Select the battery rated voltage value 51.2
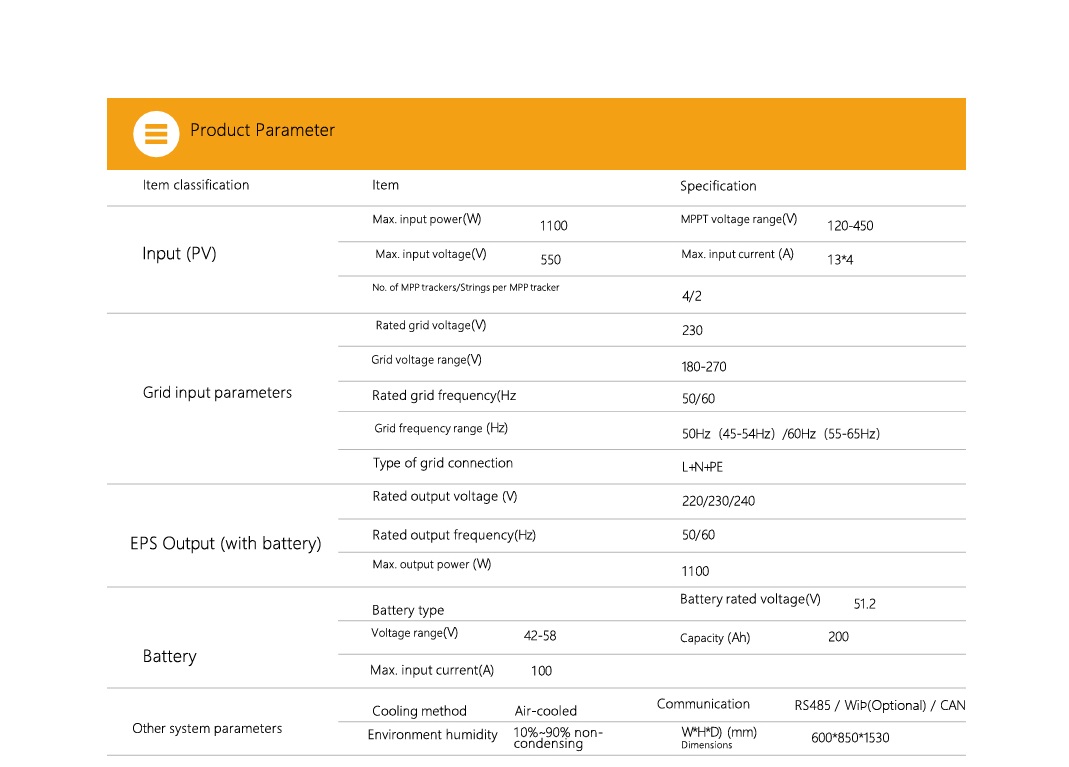1069x767 pixels. coord(864,605)
